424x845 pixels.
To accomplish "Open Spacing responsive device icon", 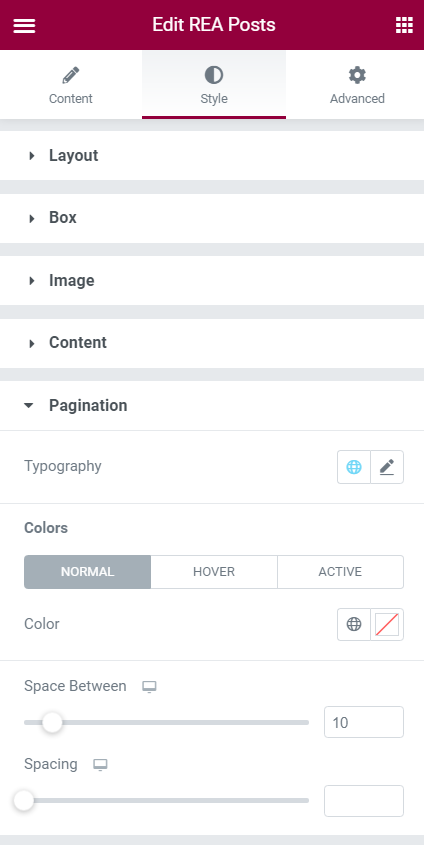I will tap(100, 765).
